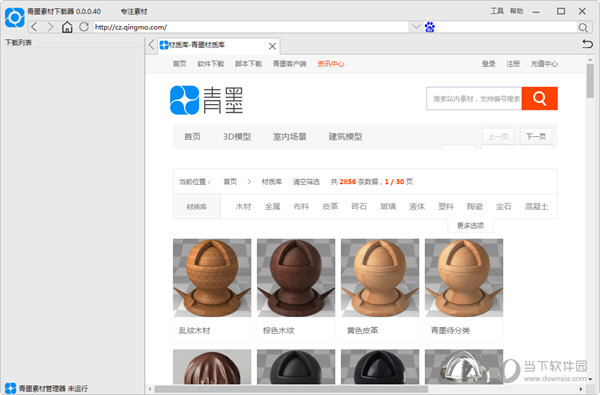Click the 材质库 breadcrumb link
The width and height of the screenshot is (600, 395).
pos(272,182)
